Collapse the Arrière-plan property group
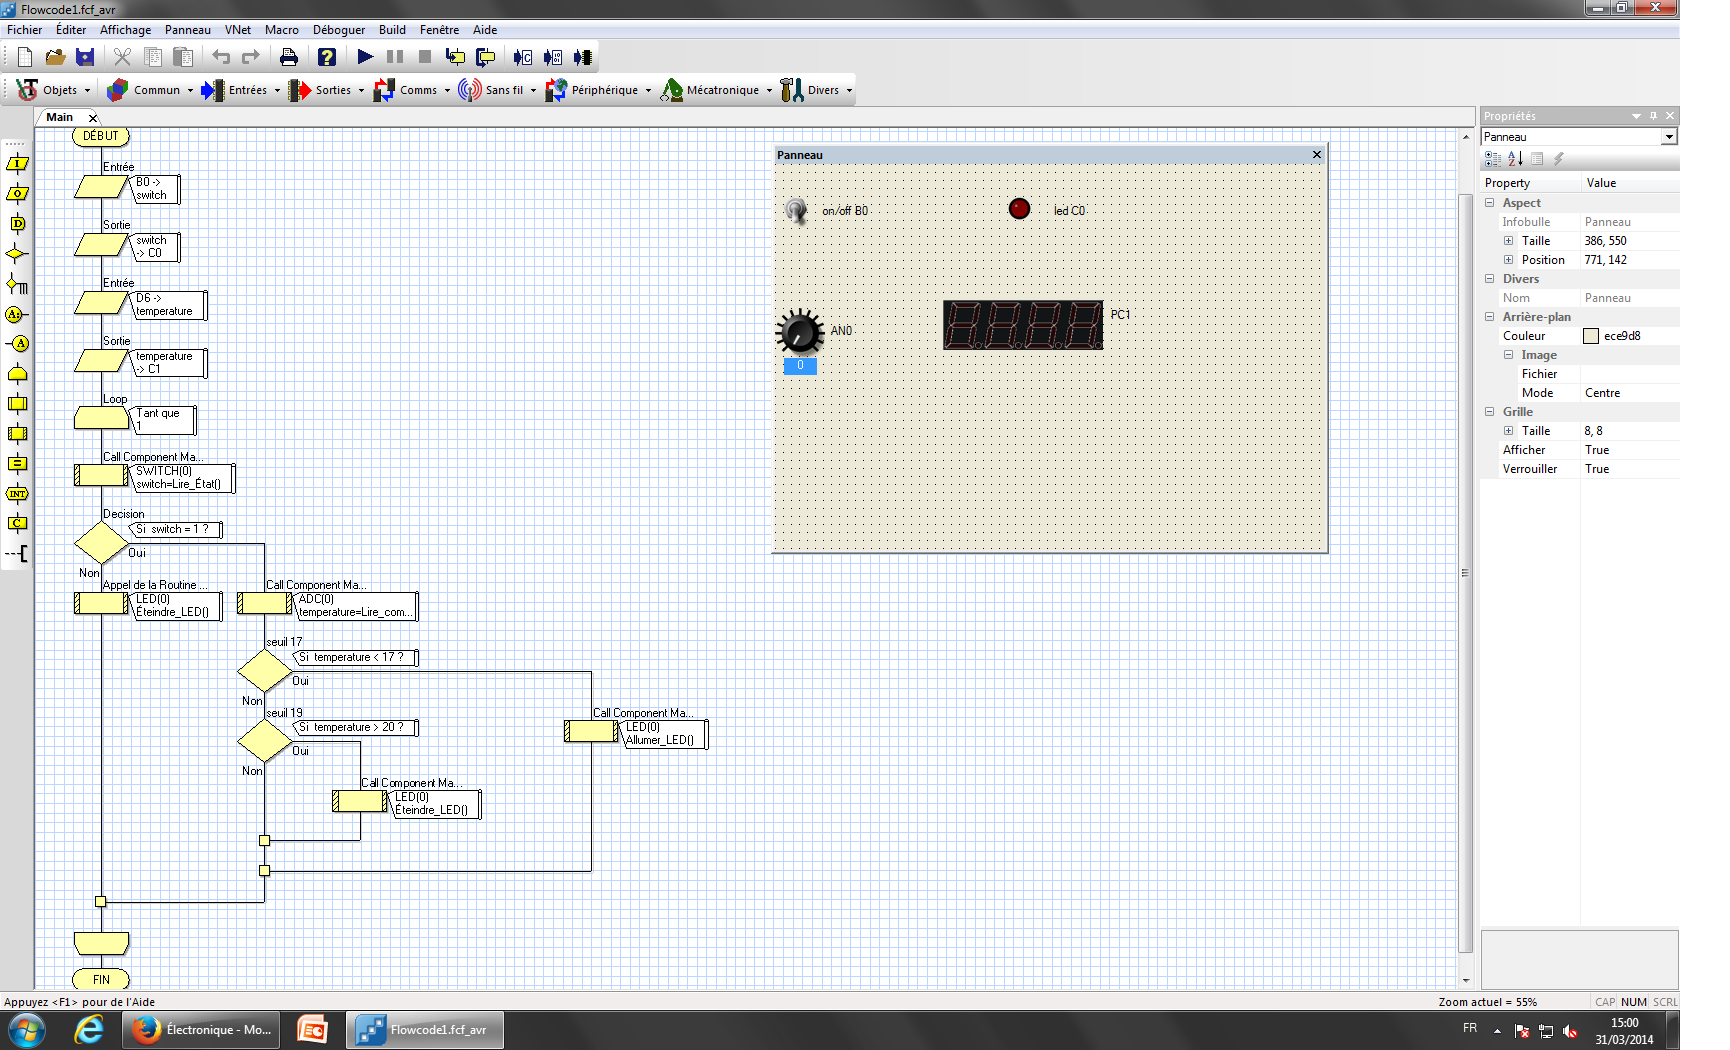This screenshot has width=1730, height=1050. (x=1489, y=317)
